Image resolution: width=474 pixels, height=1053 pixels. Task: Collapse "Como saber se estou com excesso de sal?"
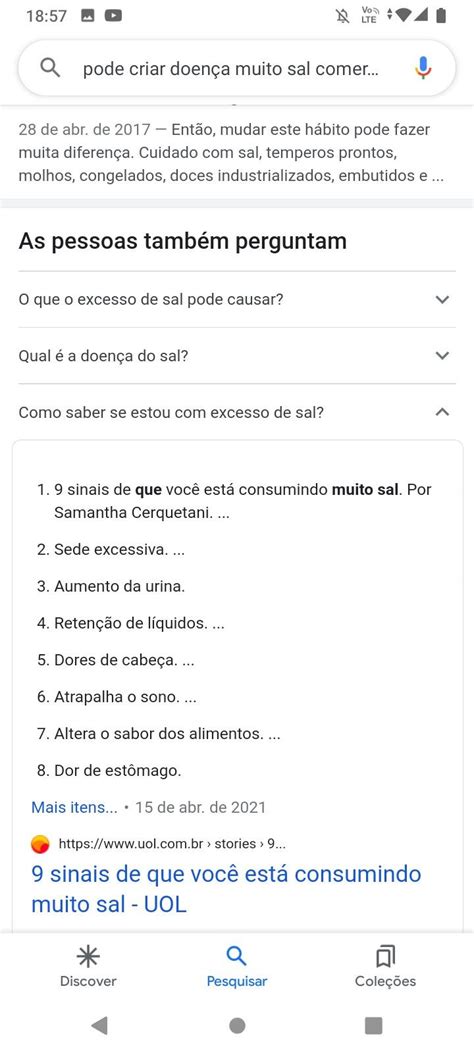(x=237, y=412)
